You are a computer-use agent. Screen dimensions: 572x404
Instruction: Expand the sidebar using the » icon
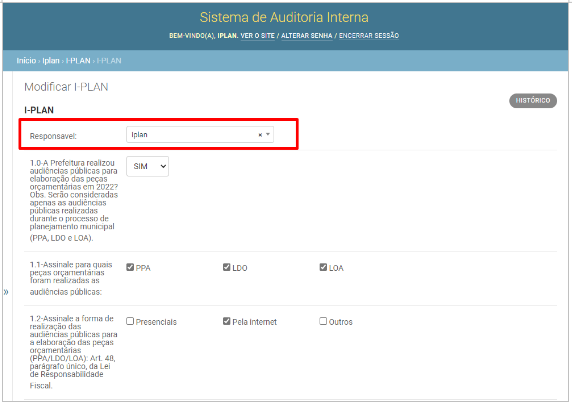pyautogui.click(x=6, y=292)
